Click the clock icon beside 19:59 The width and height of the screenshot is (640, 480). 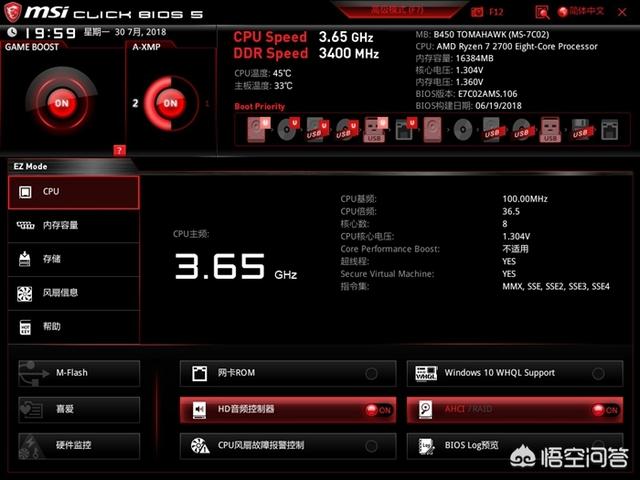pos(12,32)
